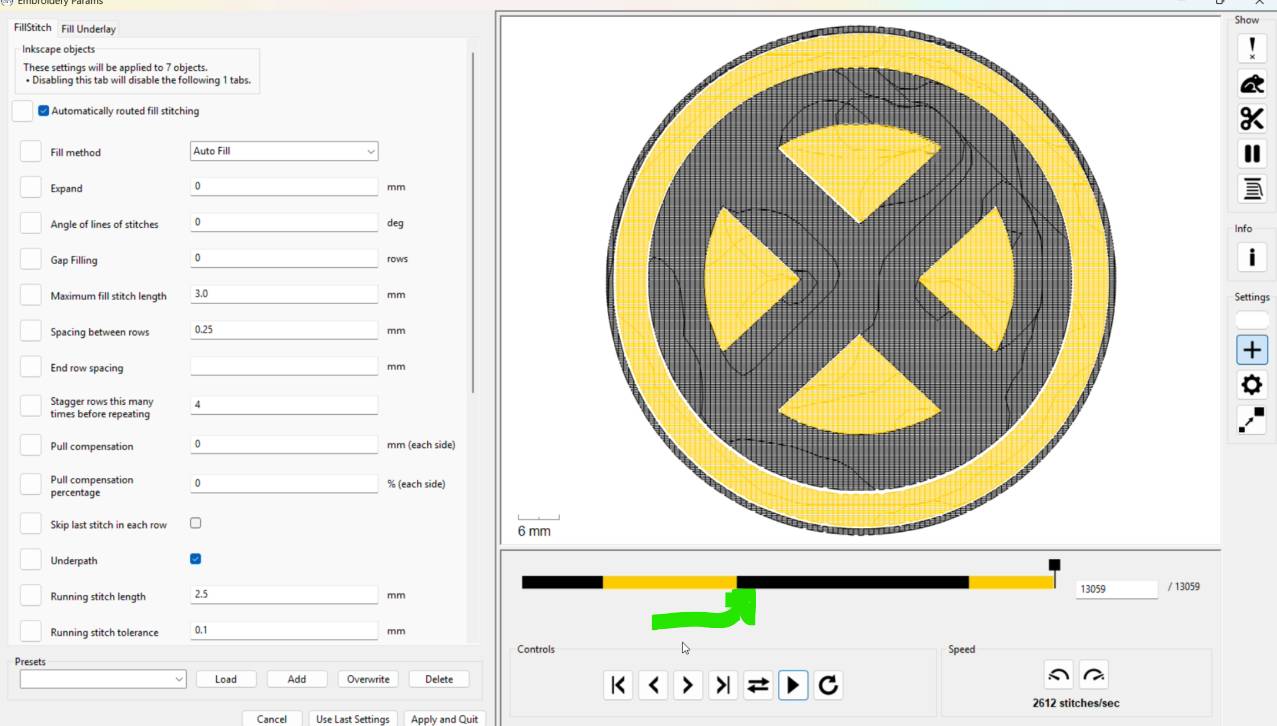This screenshot has height=726, width=1277.
Task: Click square box beside Running stitch length
Action: [x=31, y=596]
